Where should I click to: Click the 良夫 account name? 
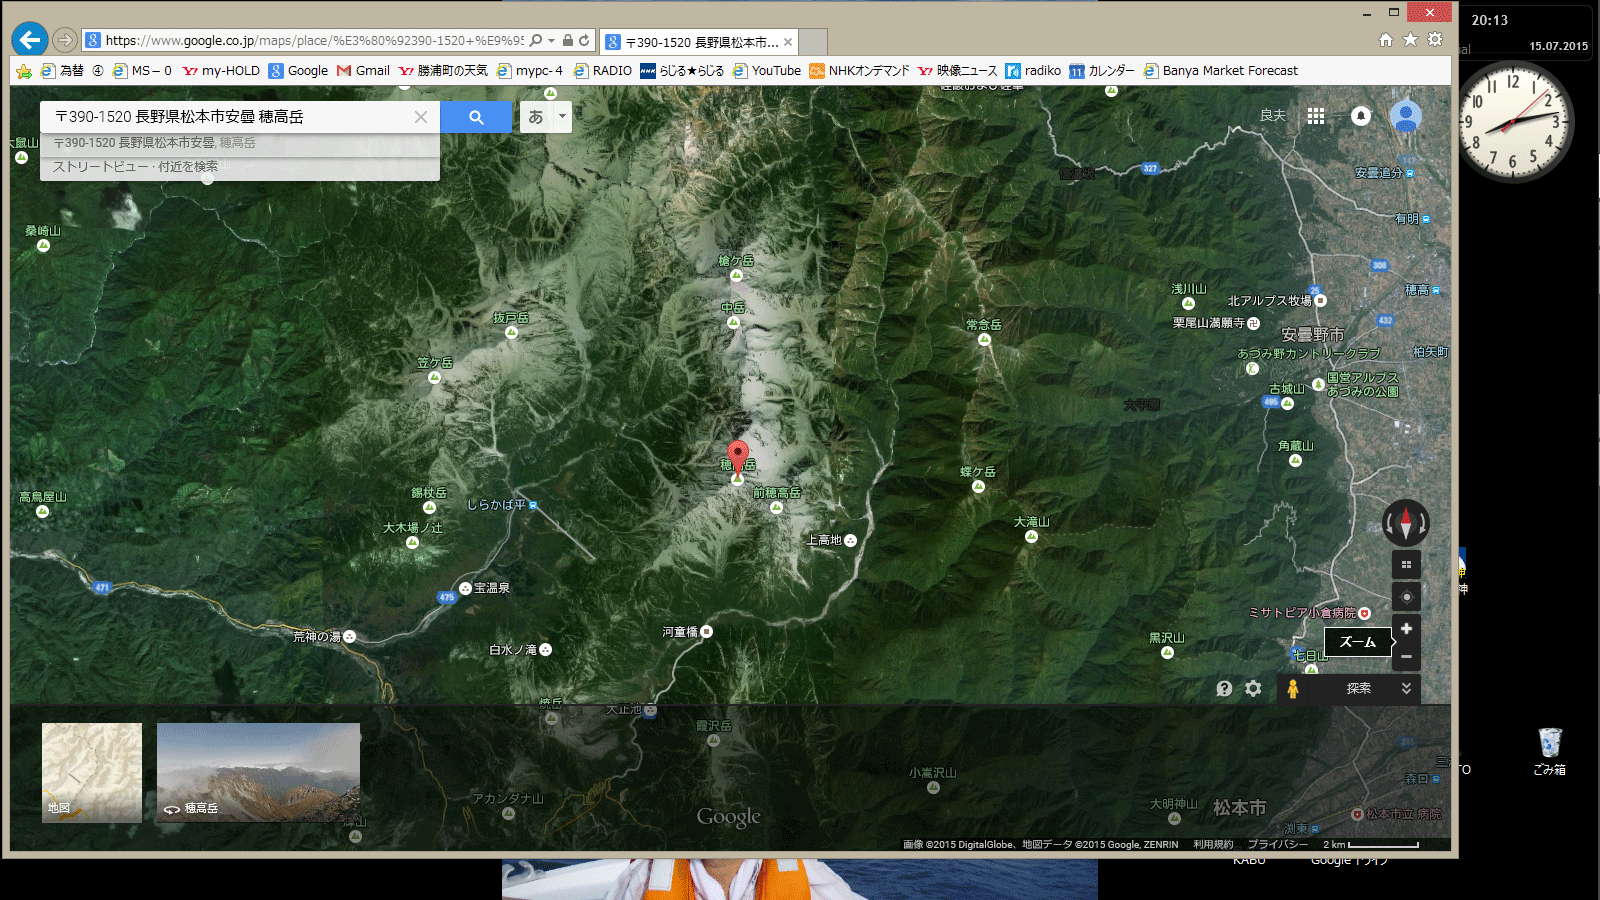pyautogui.click(x=1273, y=116)
